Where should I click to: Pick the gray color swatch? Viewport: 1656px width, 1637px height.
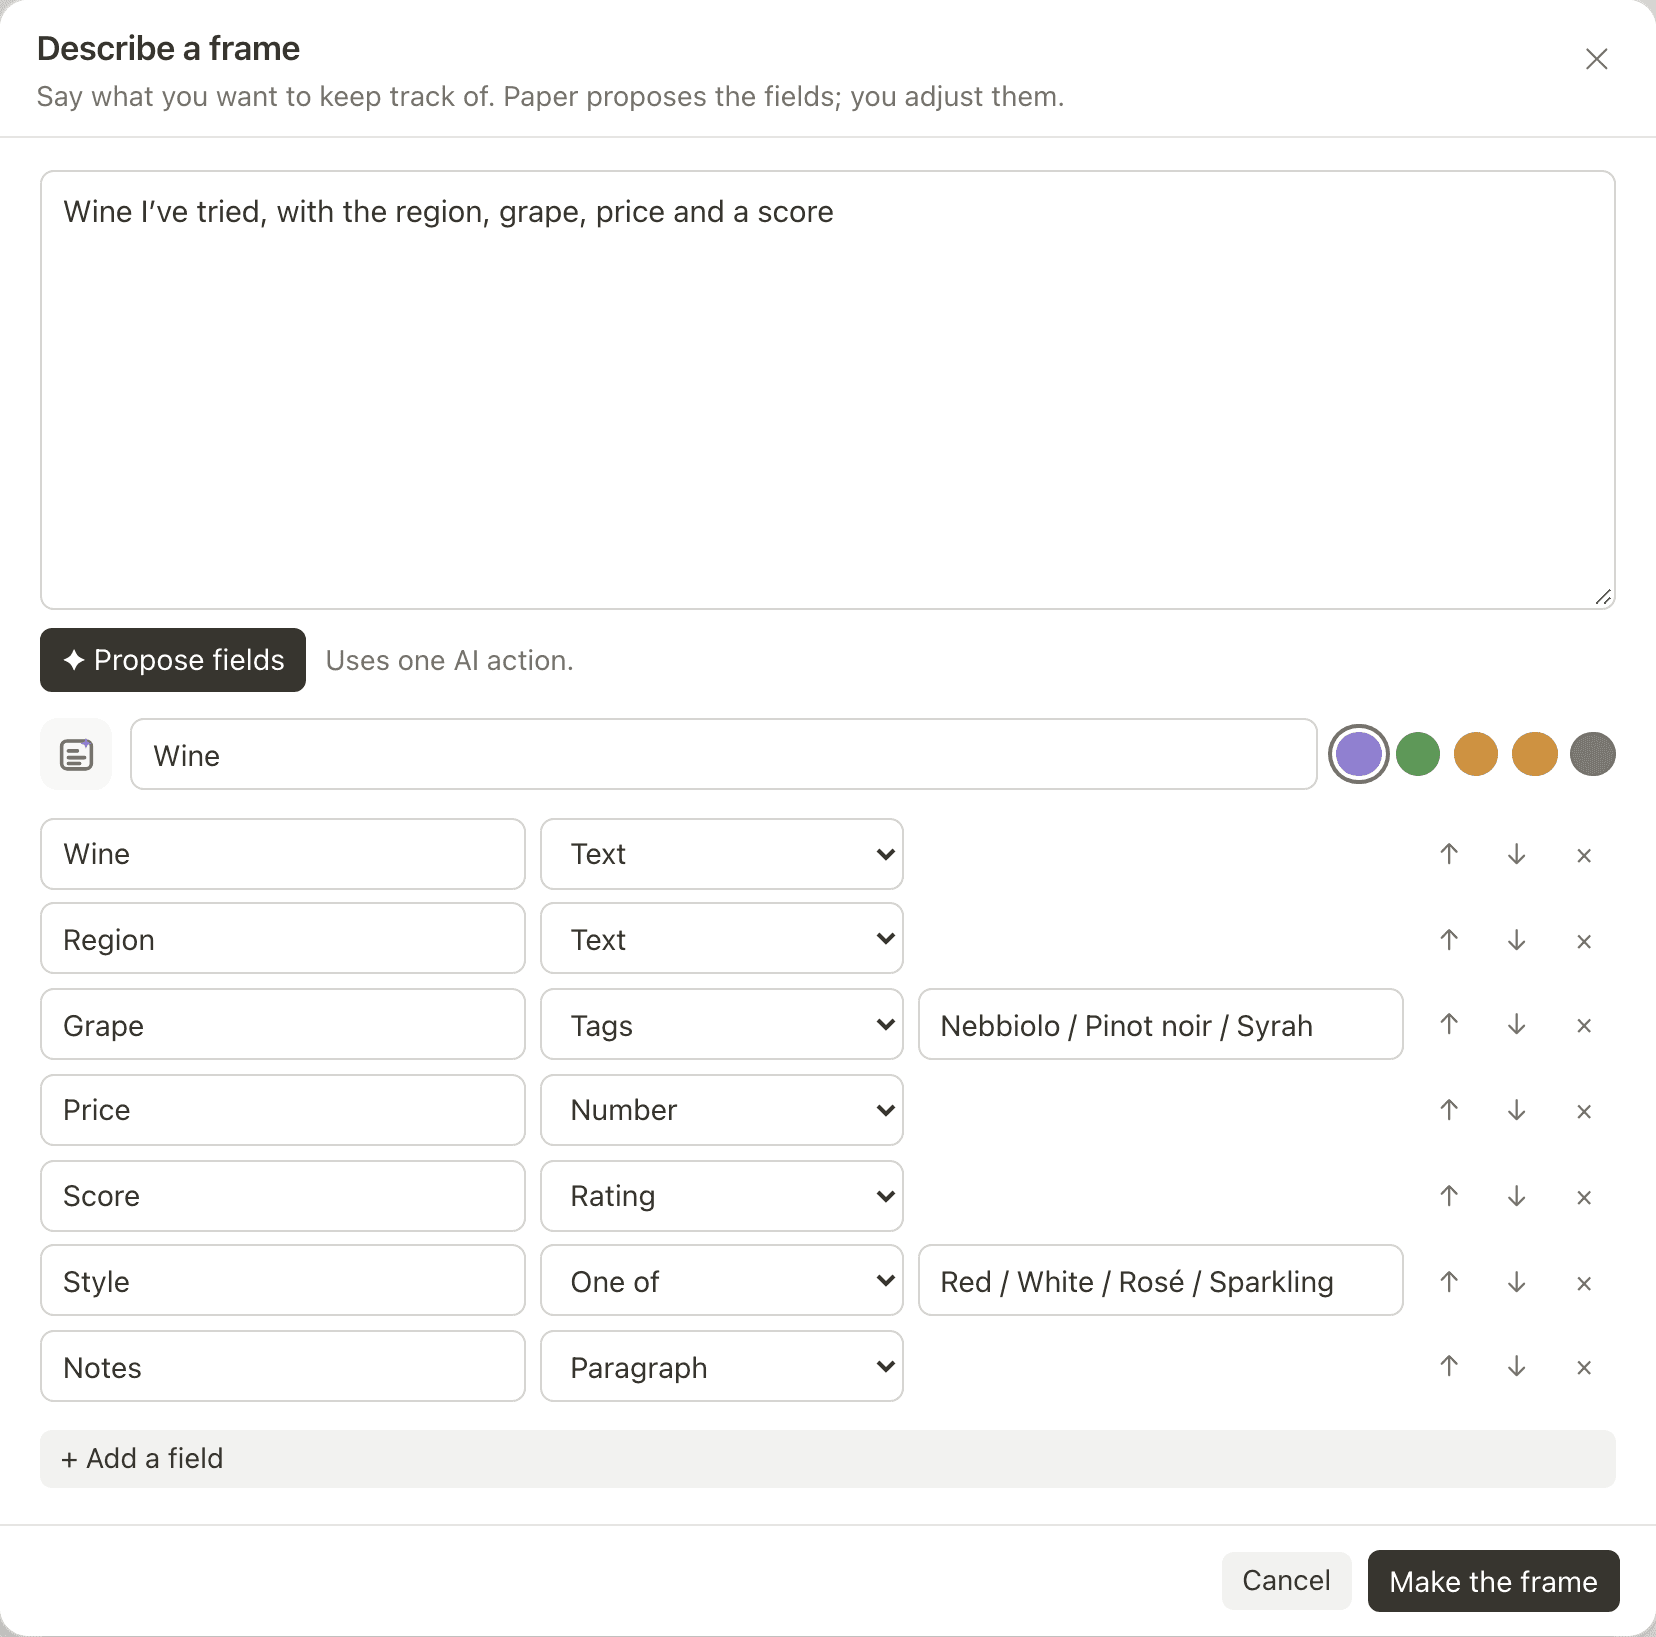tap(1593, 754)
